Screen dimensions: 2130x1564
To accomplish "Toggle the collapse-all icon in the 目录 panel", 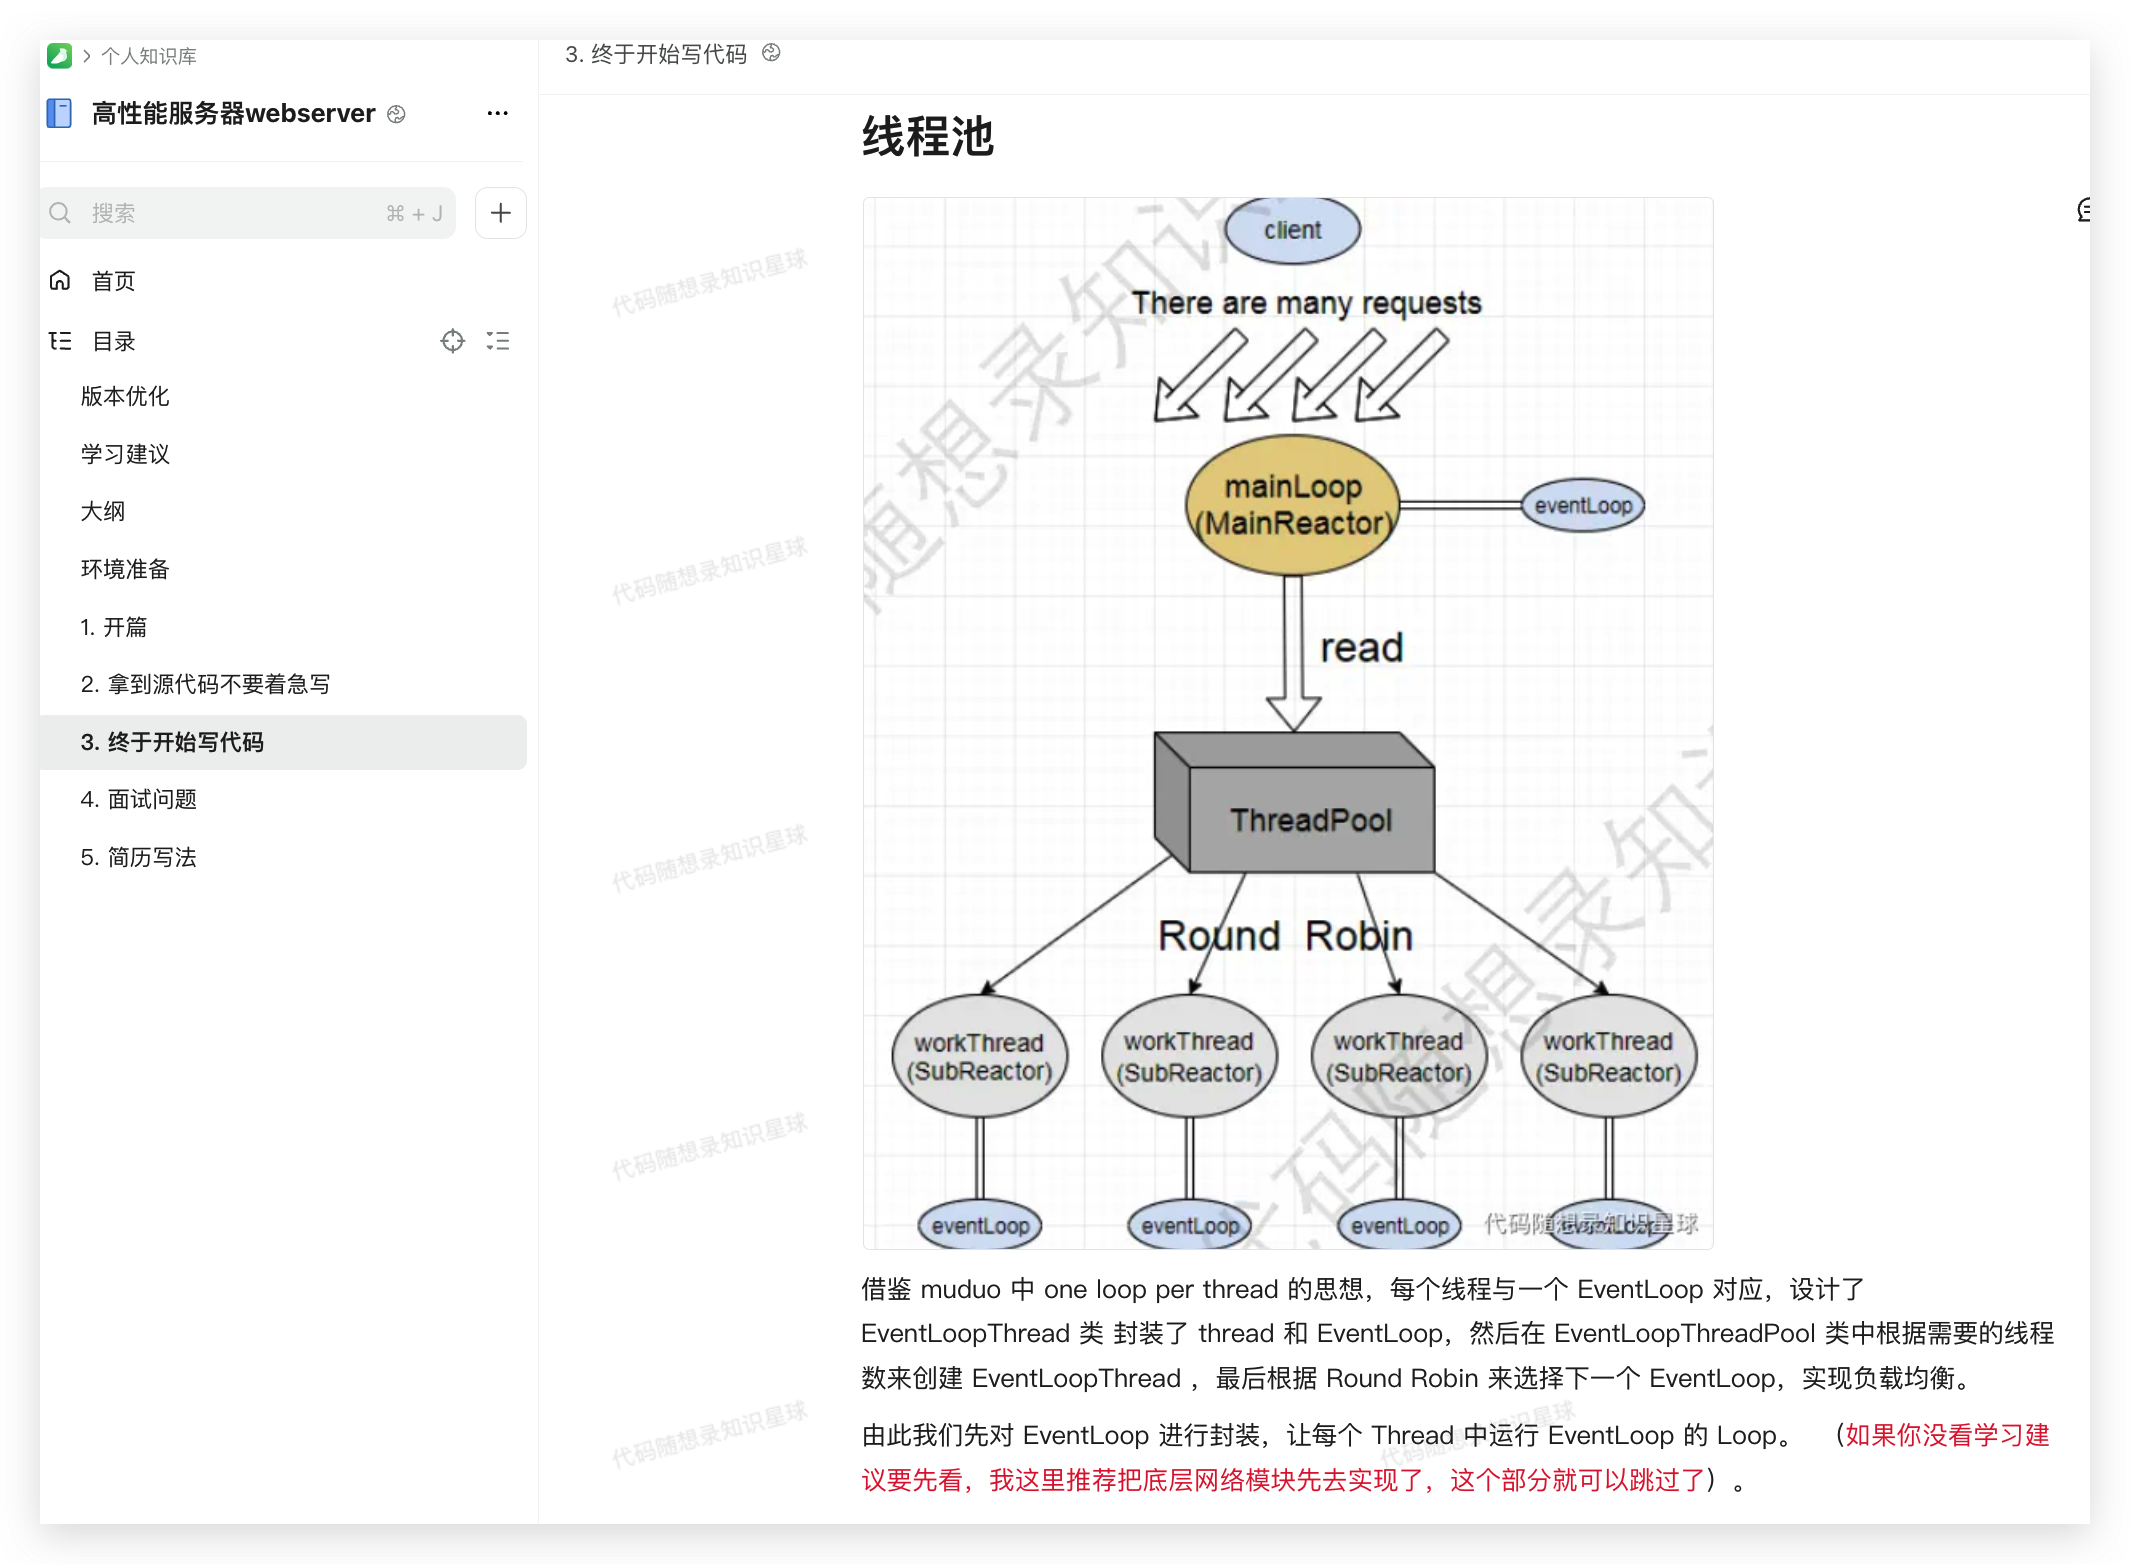I will point(498,341).
